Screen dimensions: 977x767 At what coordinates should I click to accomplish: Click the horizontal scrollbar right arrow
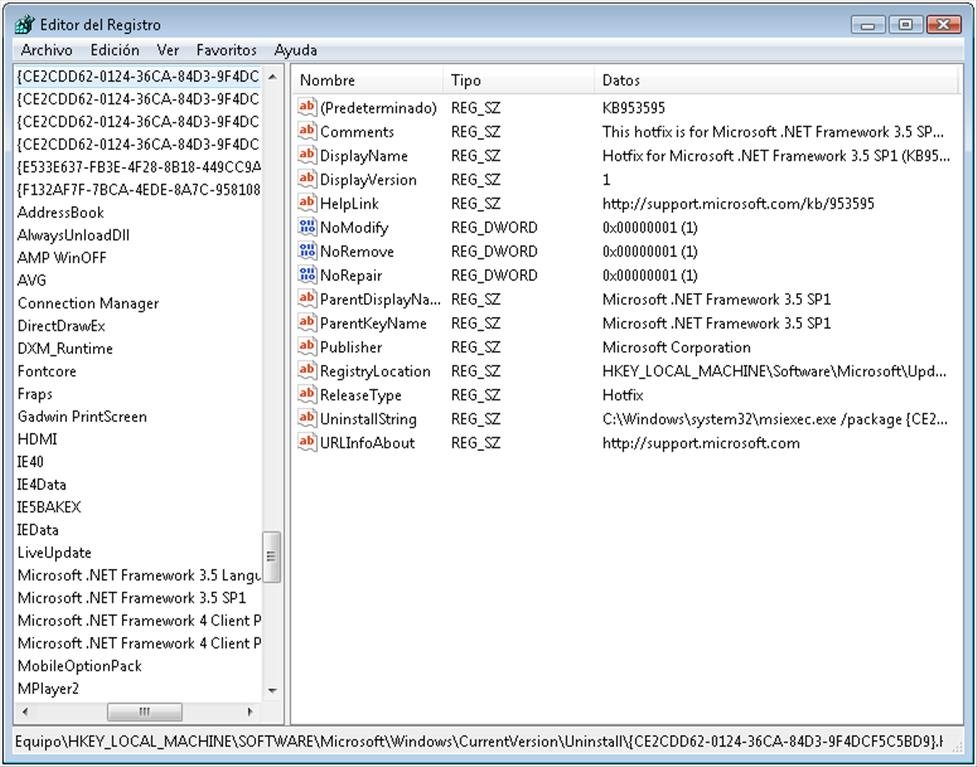250,712
